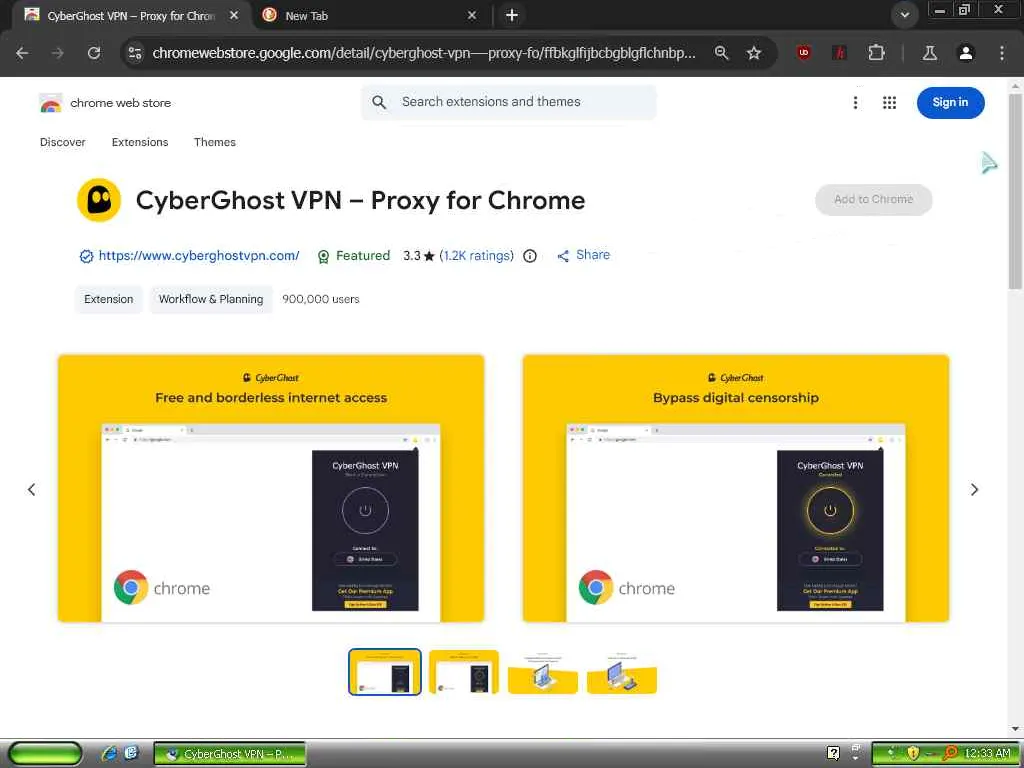1024x768 pixels.
Task: Go to the Discover section
Action: [63, 142]
